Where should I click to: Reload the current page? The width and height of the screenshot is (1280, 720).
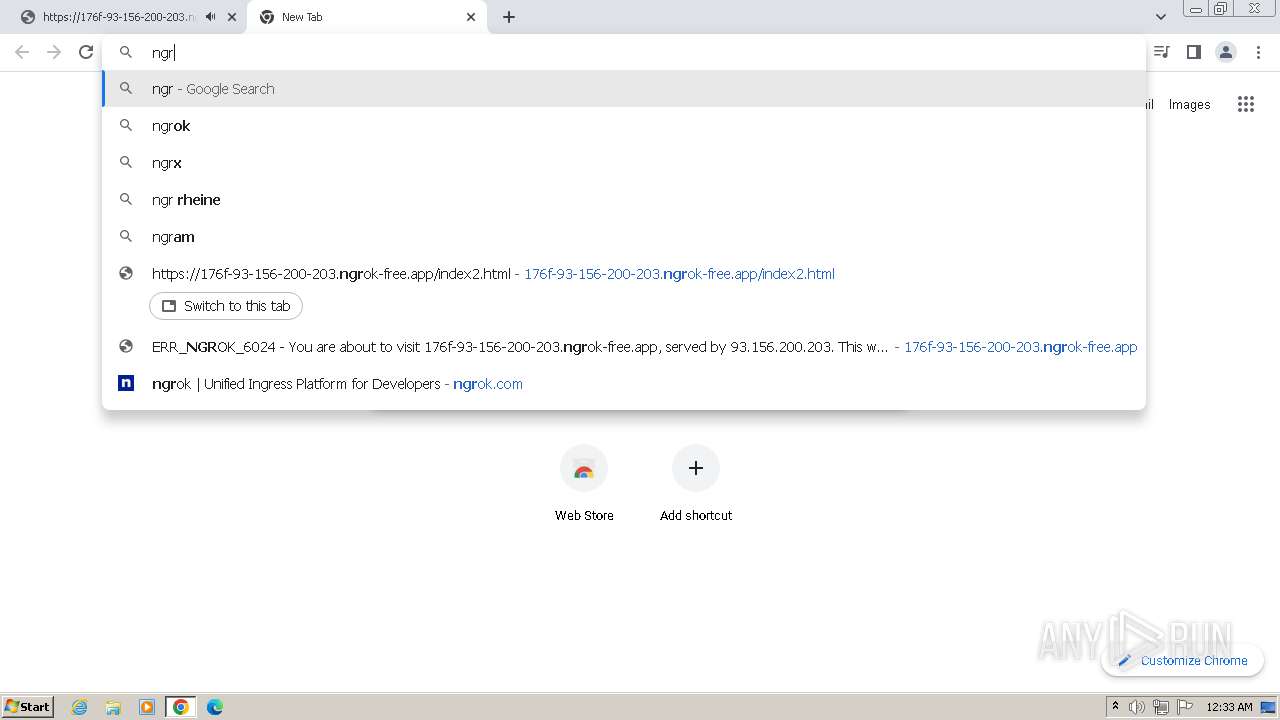coord(86,52)
